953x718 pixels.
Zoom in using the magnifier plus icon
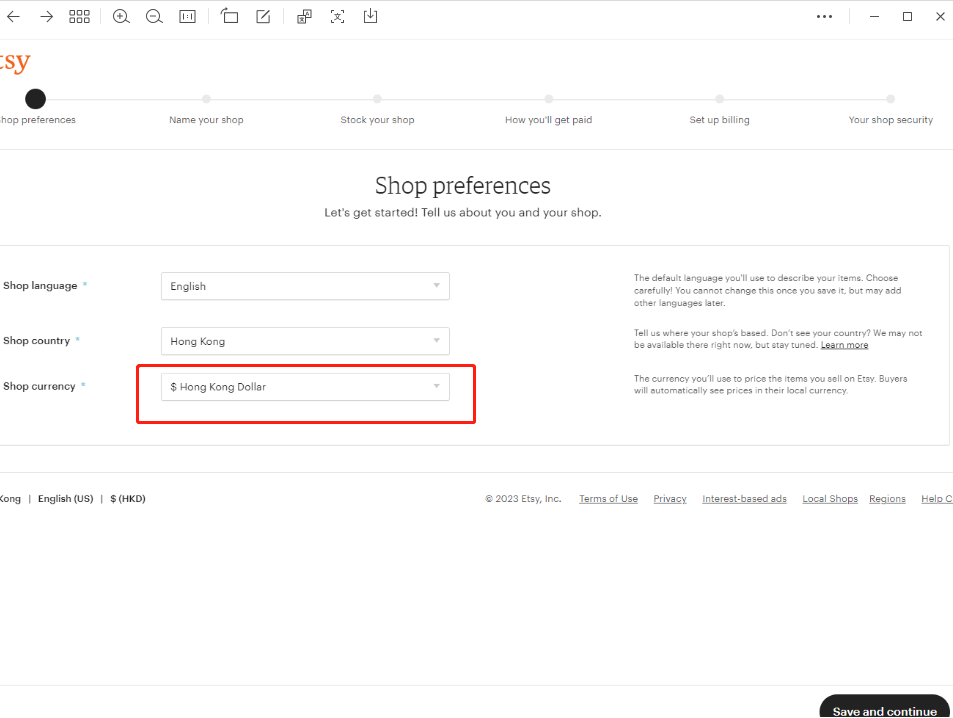[121, 16]
